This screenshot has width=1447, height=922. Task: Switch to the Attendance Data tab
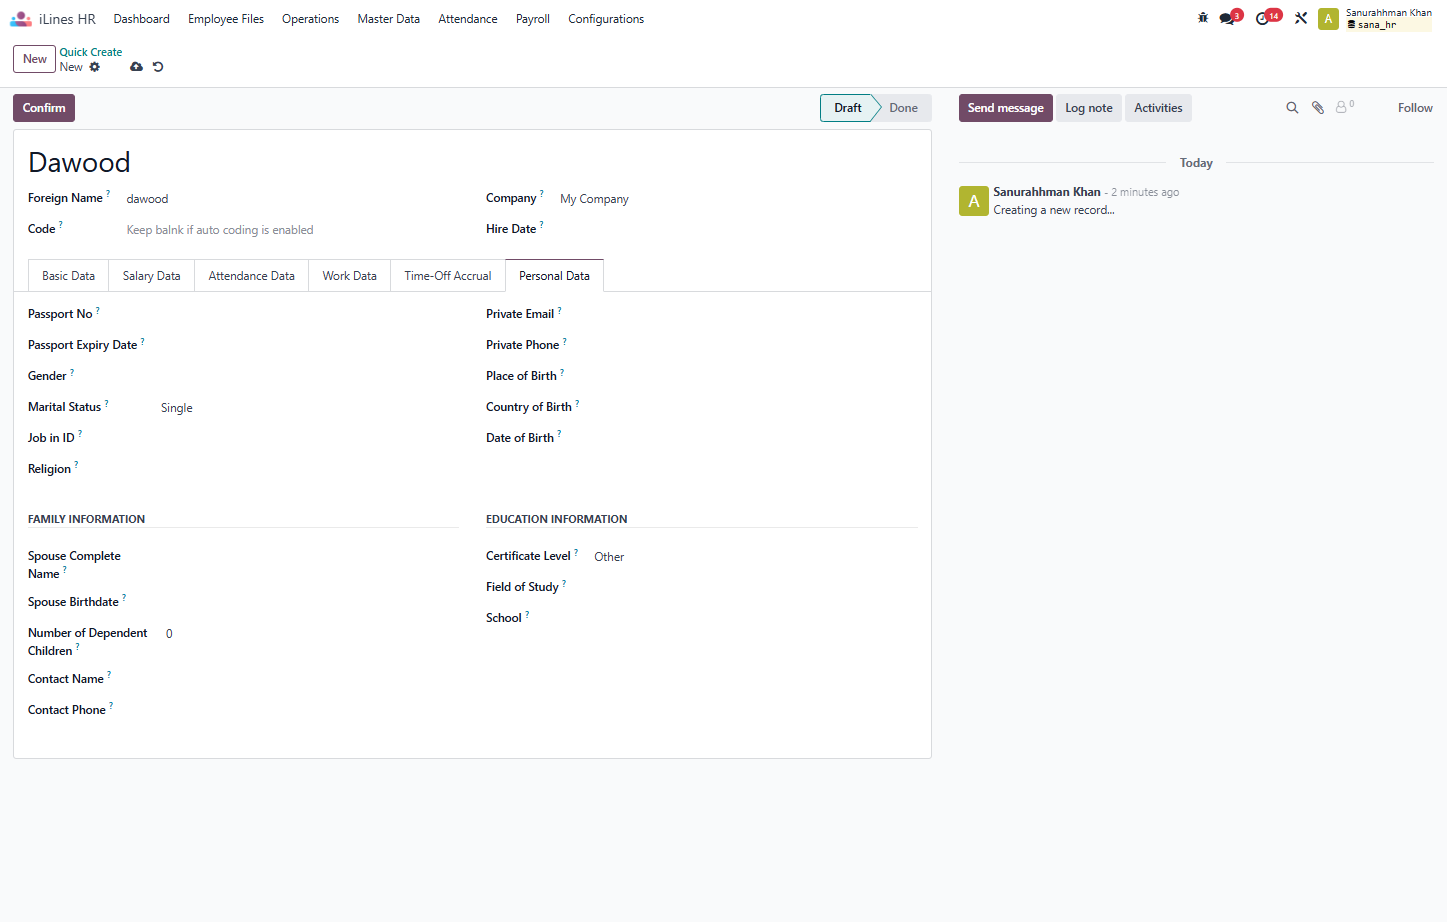252,276
